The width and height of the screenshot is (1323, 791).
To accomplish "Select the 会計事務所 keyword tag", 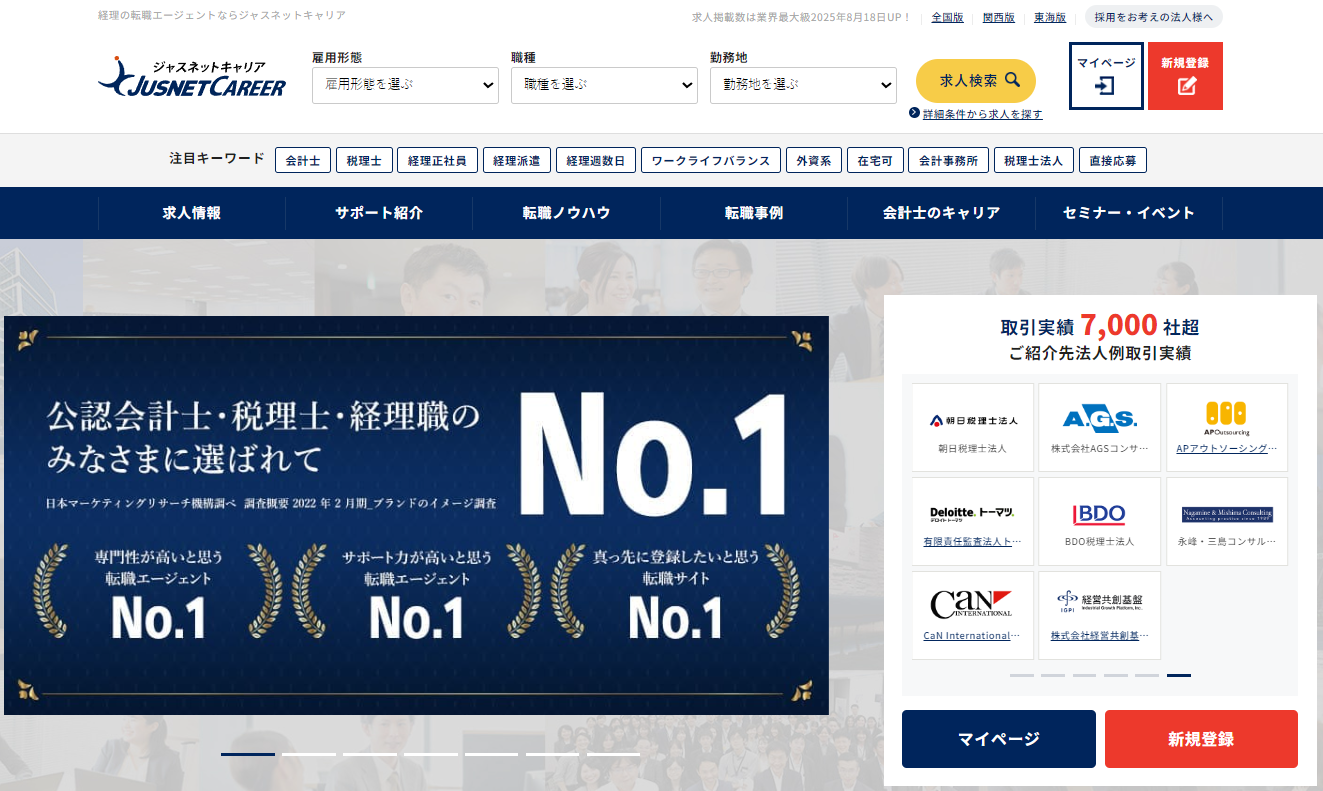I will pyautogui.click(x=949, y=160).
